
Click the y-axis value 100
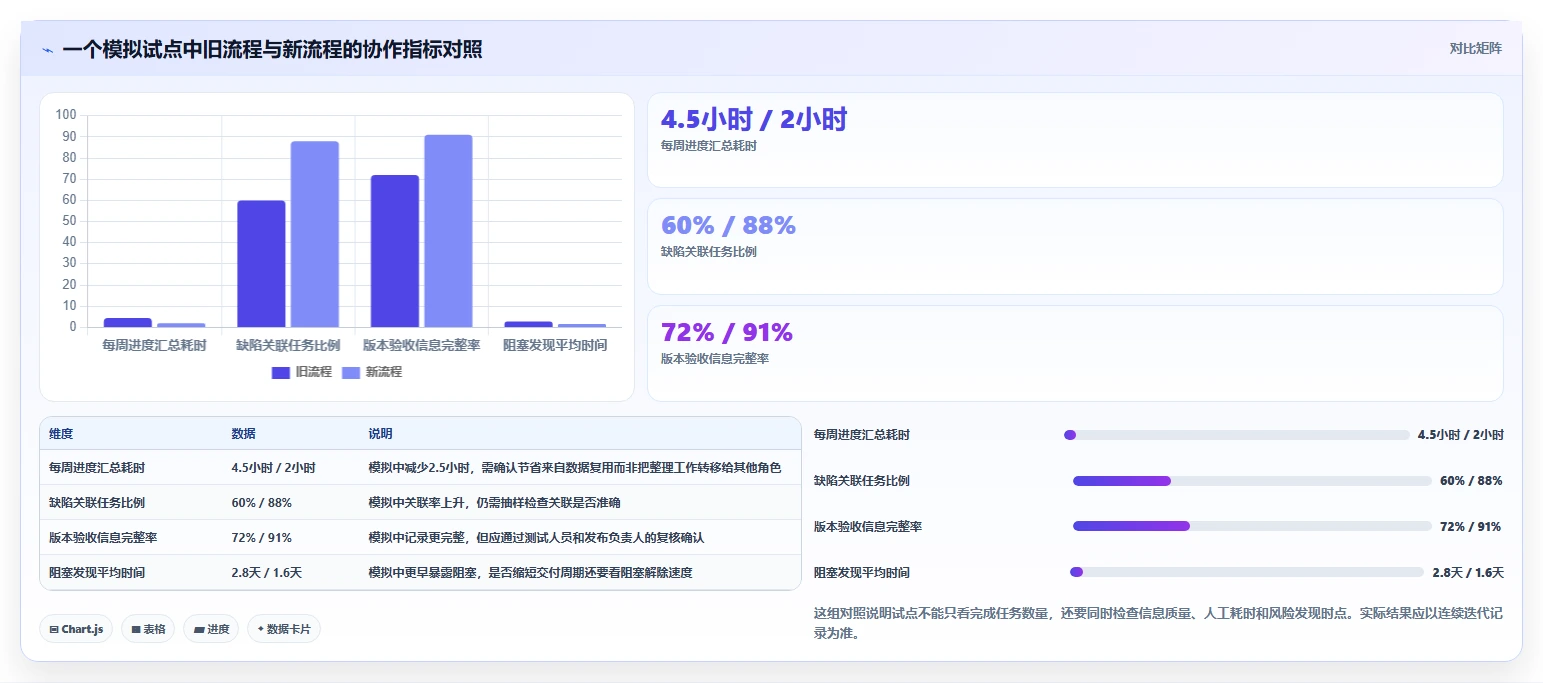tap(66, 115)
